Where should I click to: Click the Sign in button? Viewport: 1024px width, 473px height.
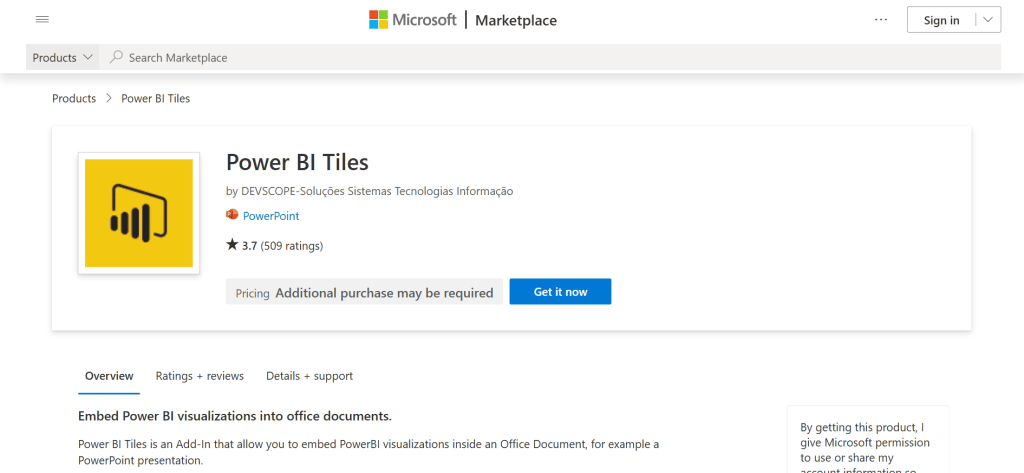coord(941,20)
